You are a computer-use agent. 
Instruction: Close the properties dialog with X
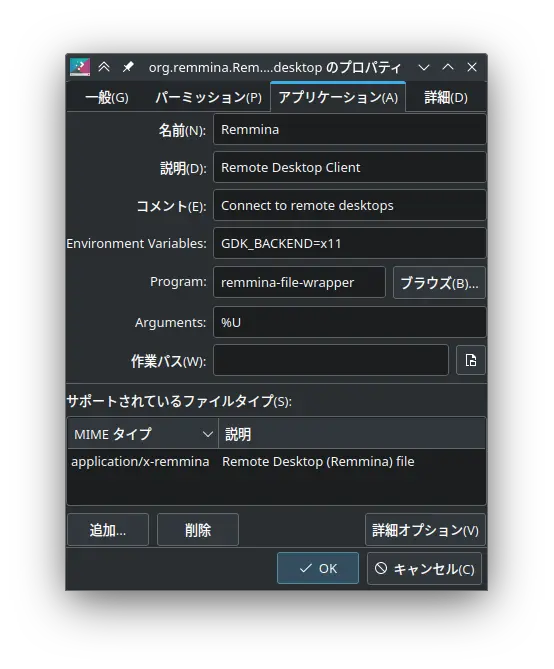click(472, 67)
